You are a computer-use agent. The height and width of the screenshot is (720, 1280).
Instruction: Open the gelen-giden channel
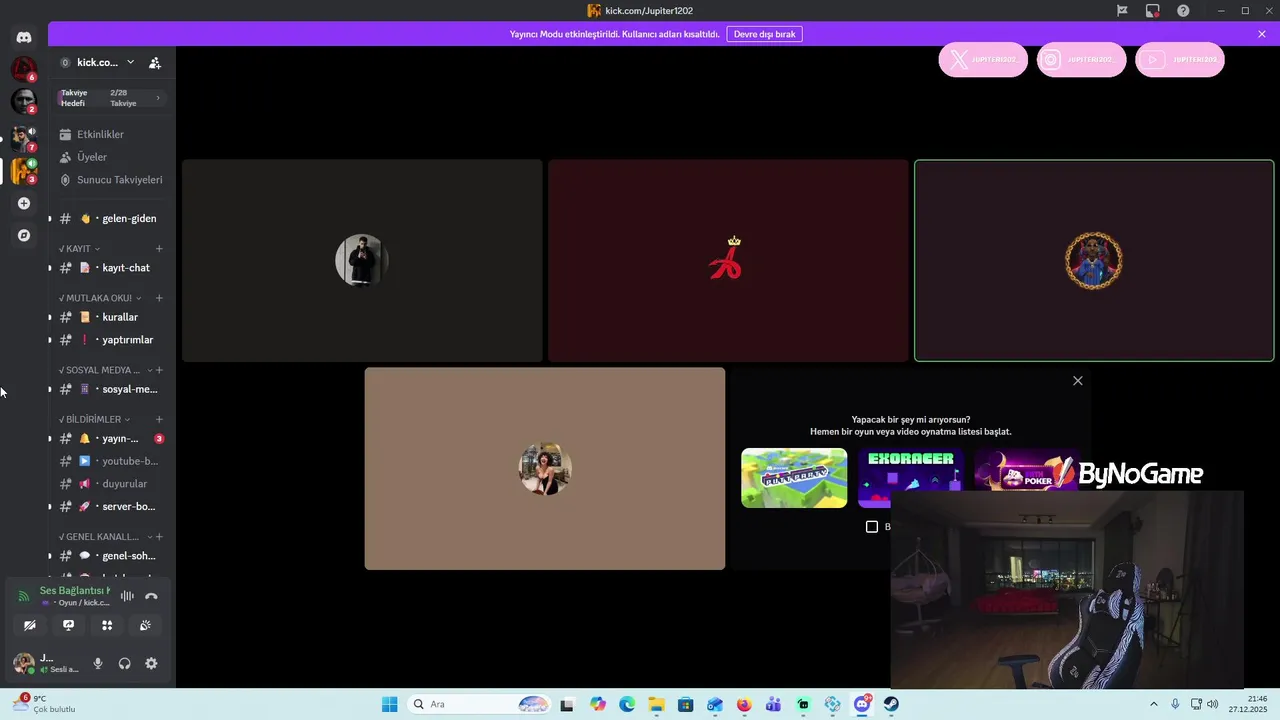coord(111,218)
